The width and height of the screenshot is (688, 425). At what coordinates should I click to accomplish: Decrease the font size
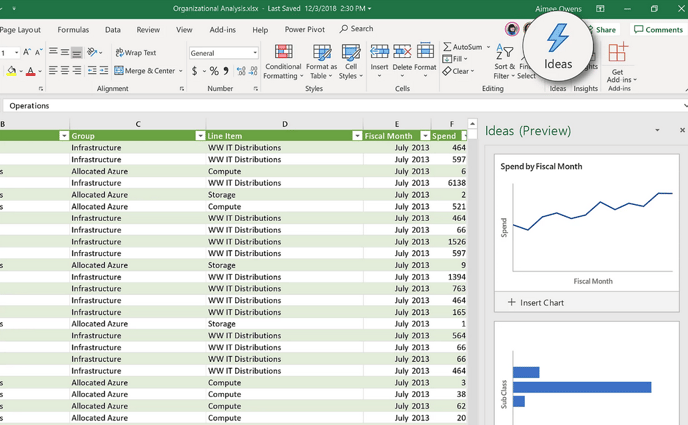click(39, 52)
